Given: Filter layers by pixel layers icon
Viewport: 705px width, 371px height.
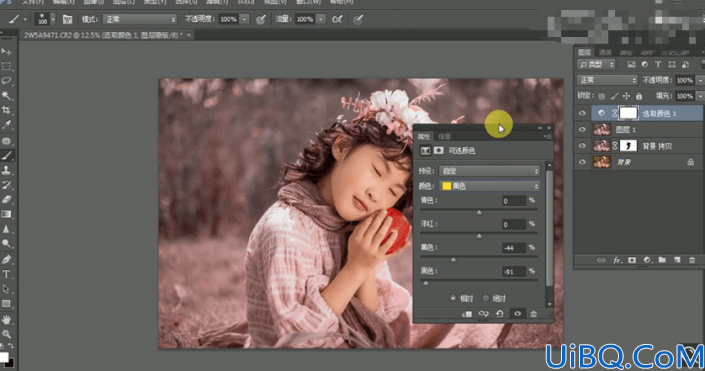Looking at the screenshot, I should (x=631, y=65).
